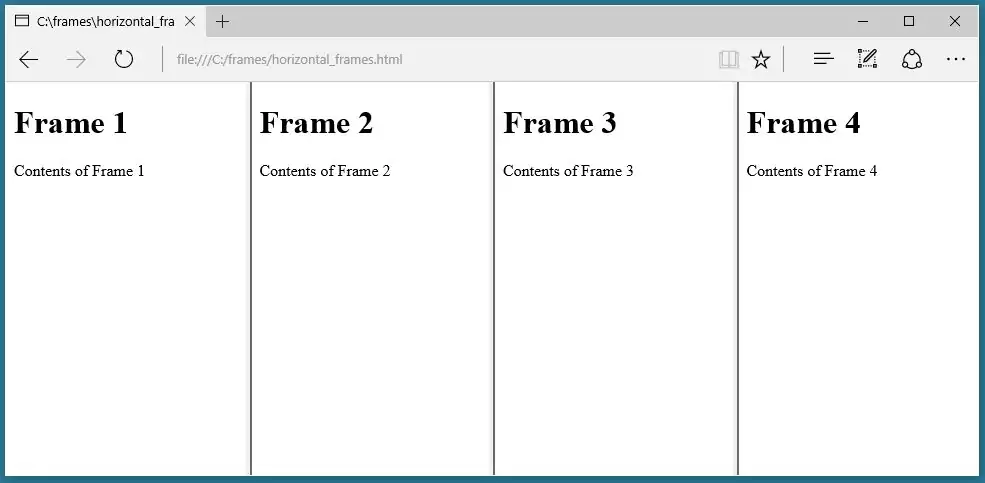Add page to favorites with star
Screen dimensions: 985x483
tap(761, 60)
